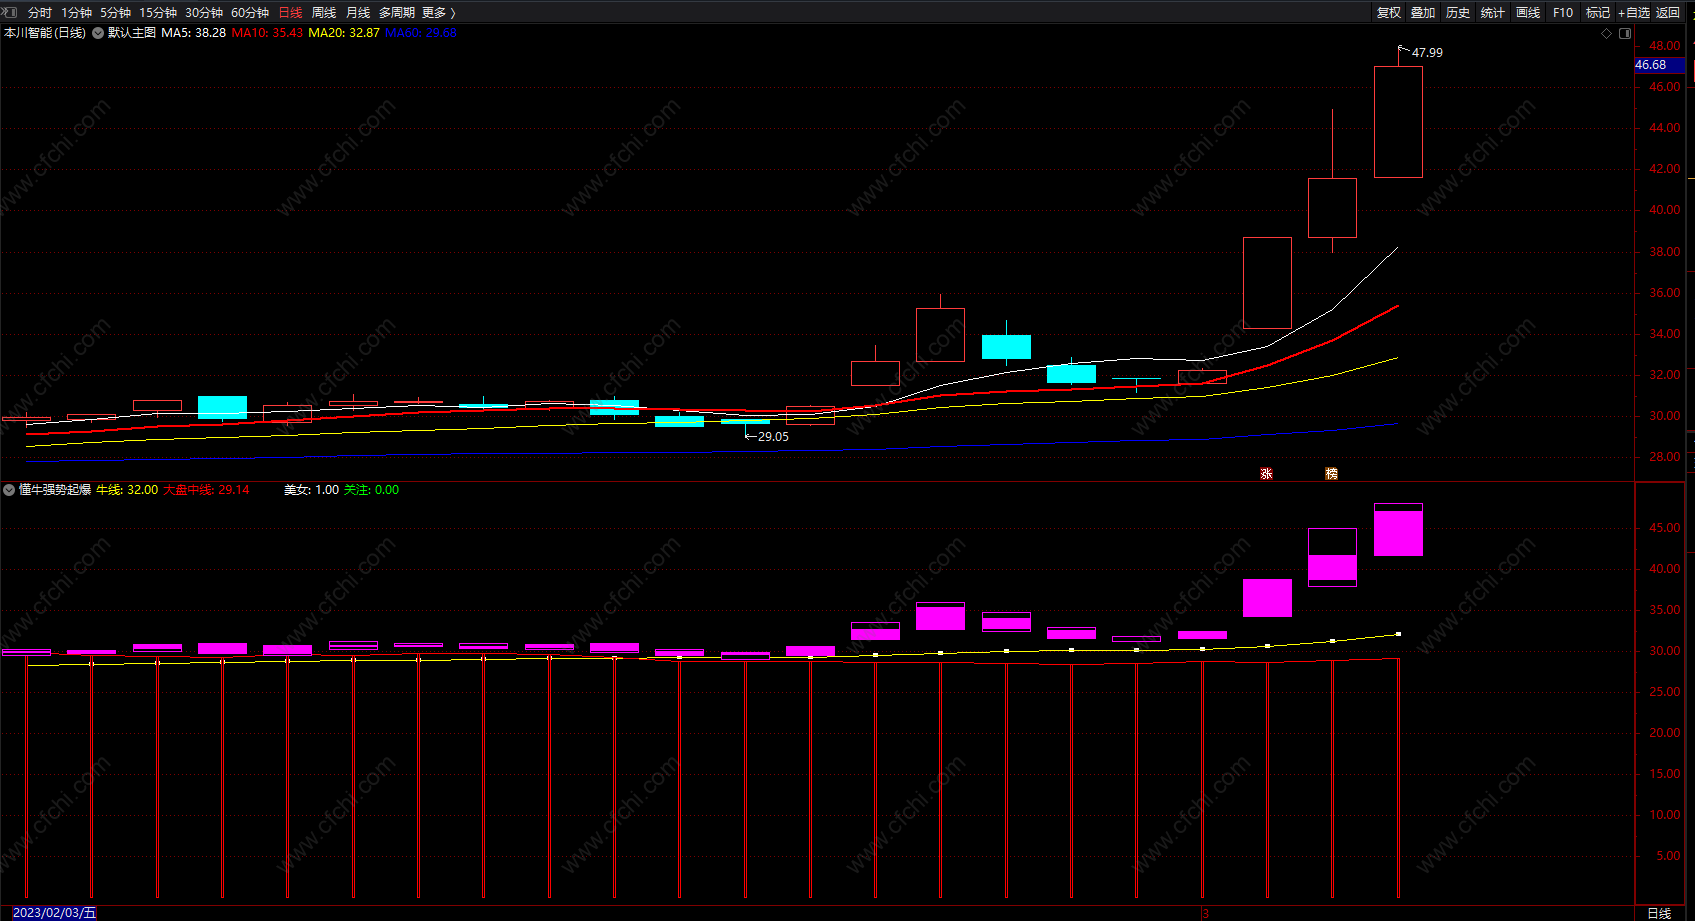Select the 5分钟 period tab
The image size is (1695, 921).
116,13
